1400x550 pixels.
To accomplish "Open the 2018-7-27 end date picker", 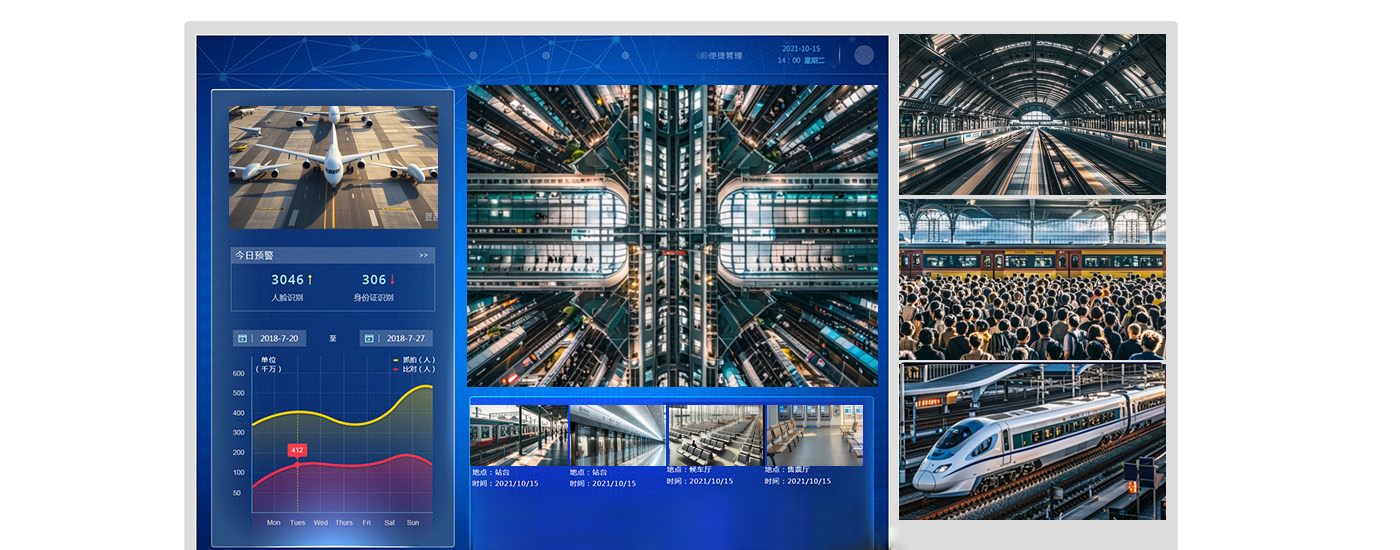I will [x=405, y=338].
